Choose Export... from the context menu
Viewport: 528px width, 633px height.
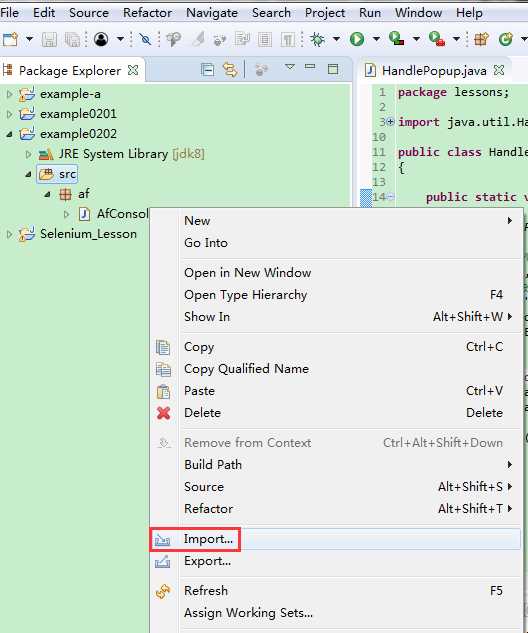coord(336,561)
